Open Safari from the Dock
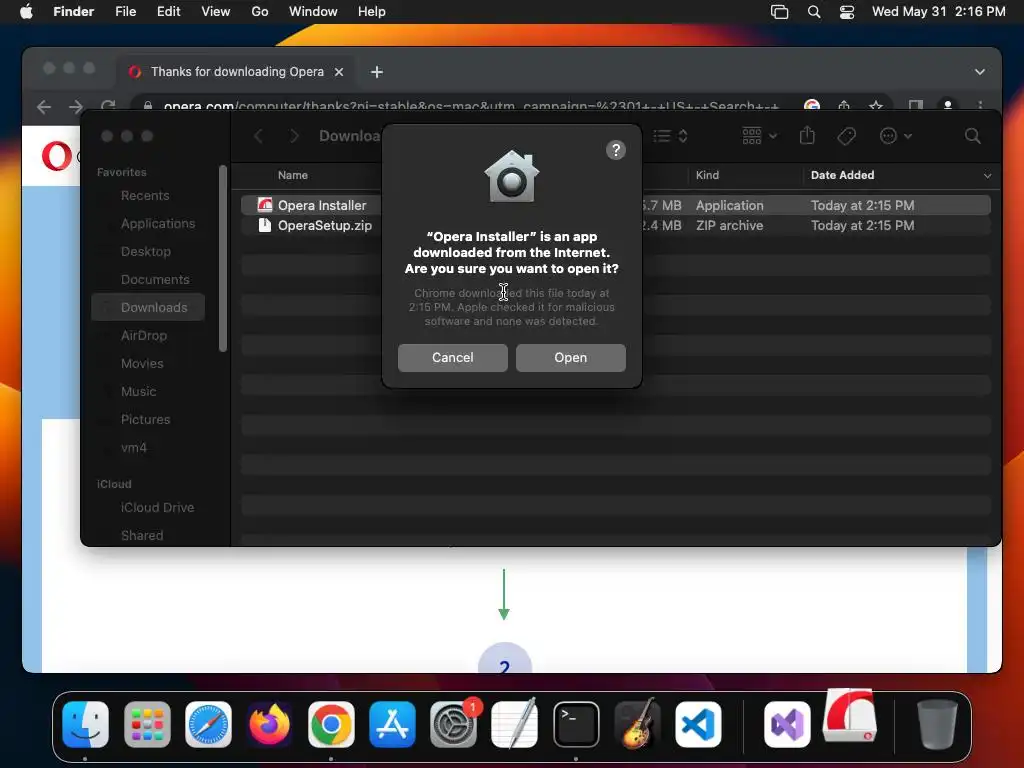 pos(208,724)
